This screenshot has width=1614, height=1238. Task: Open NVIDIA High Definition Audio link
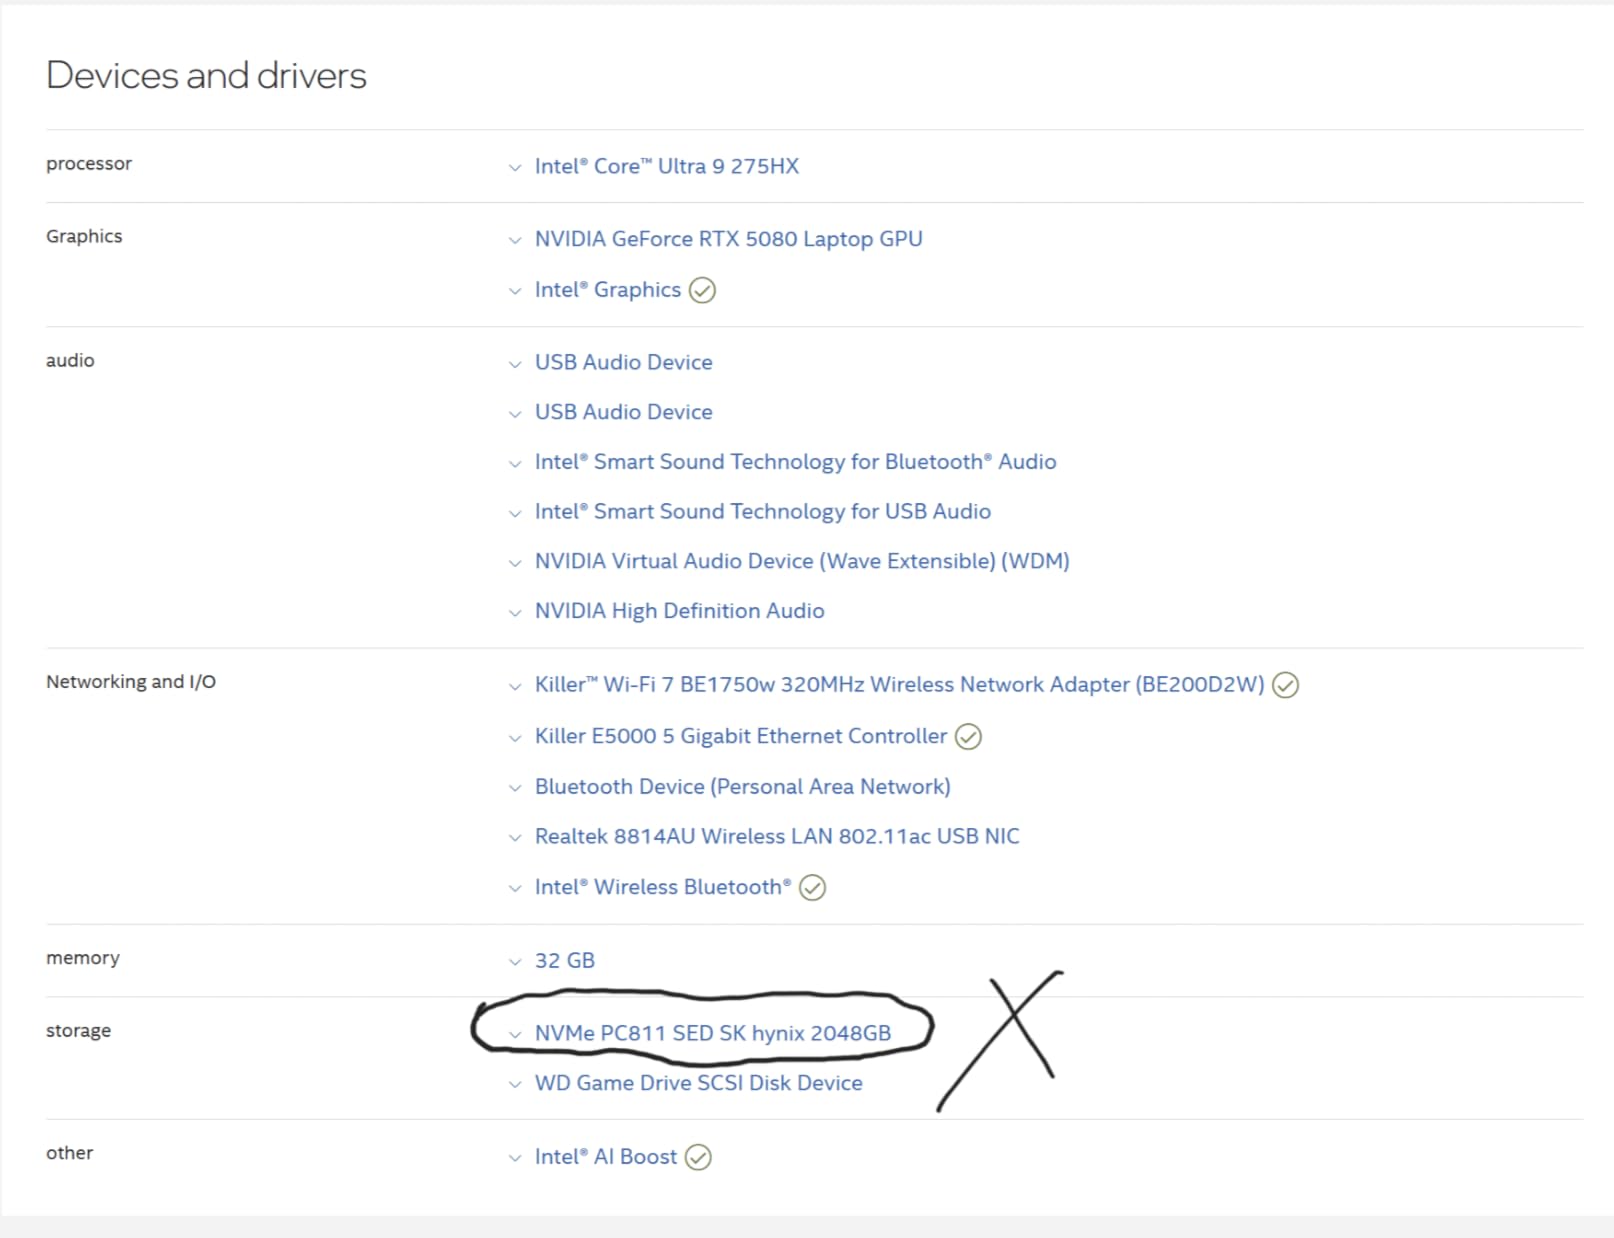[680, 611]
